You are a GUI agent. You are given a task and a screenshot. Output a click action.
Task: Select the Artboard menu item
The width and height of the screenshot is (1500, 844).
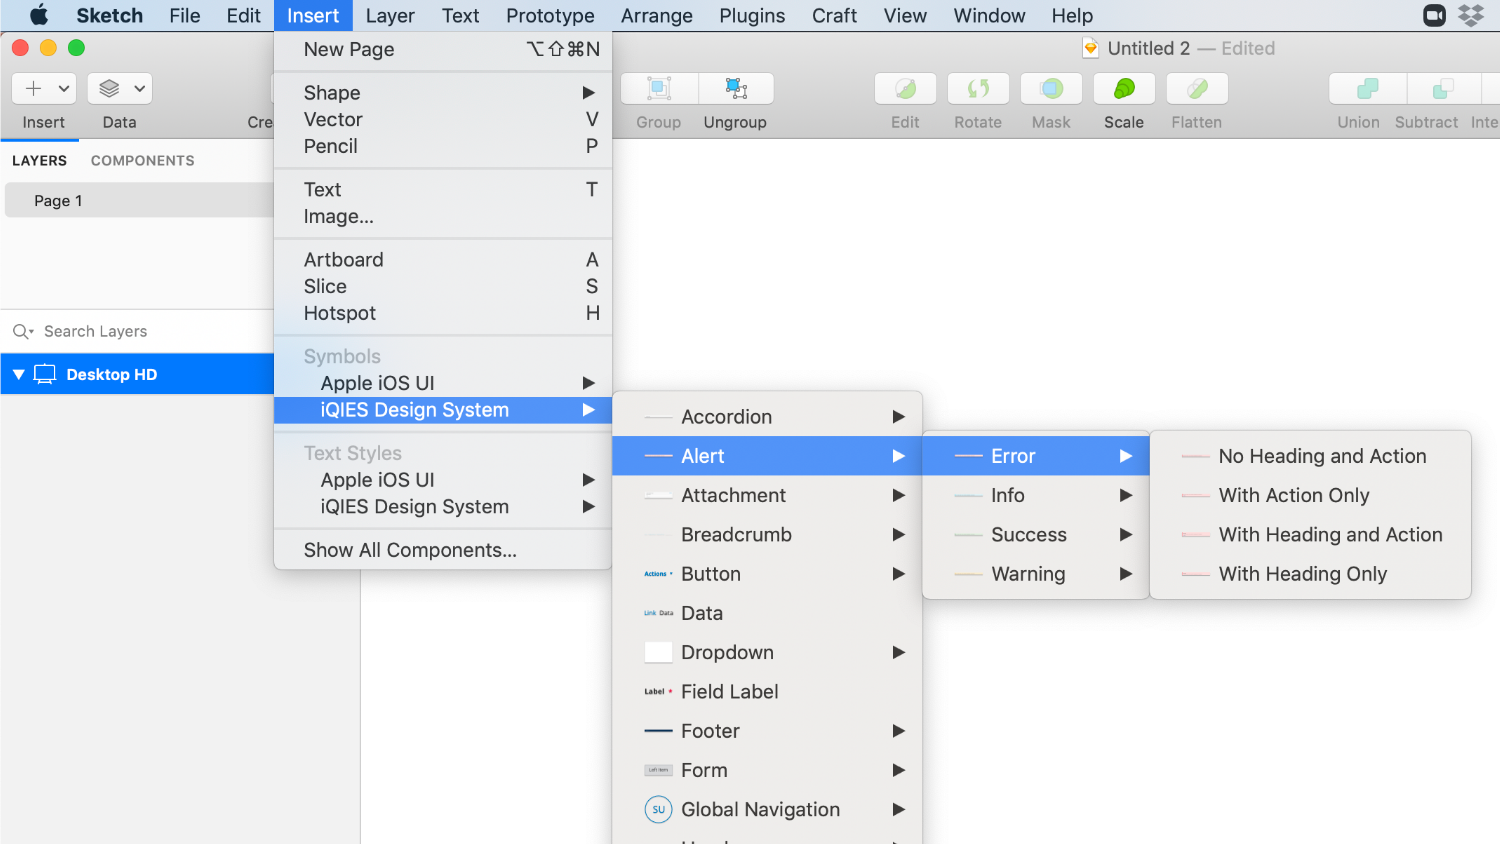(343, 260)
